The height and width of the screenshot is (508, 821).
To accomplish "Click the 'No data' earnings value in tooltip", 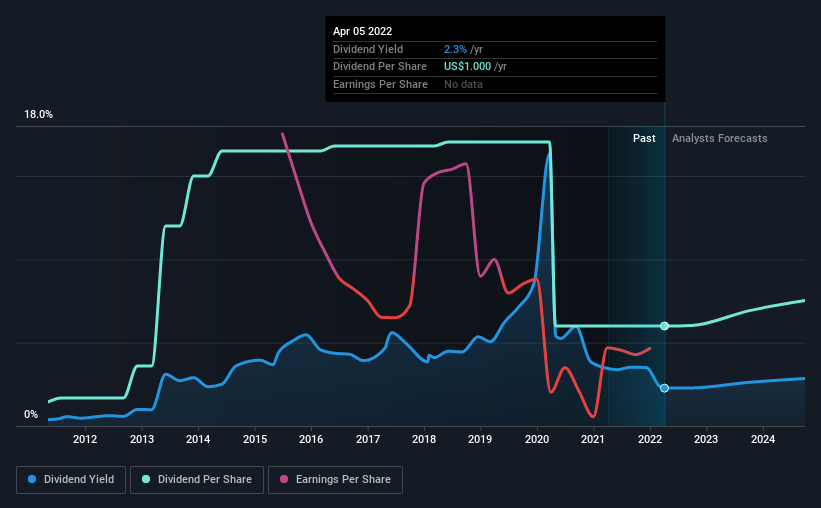I will tap(463, 84).
